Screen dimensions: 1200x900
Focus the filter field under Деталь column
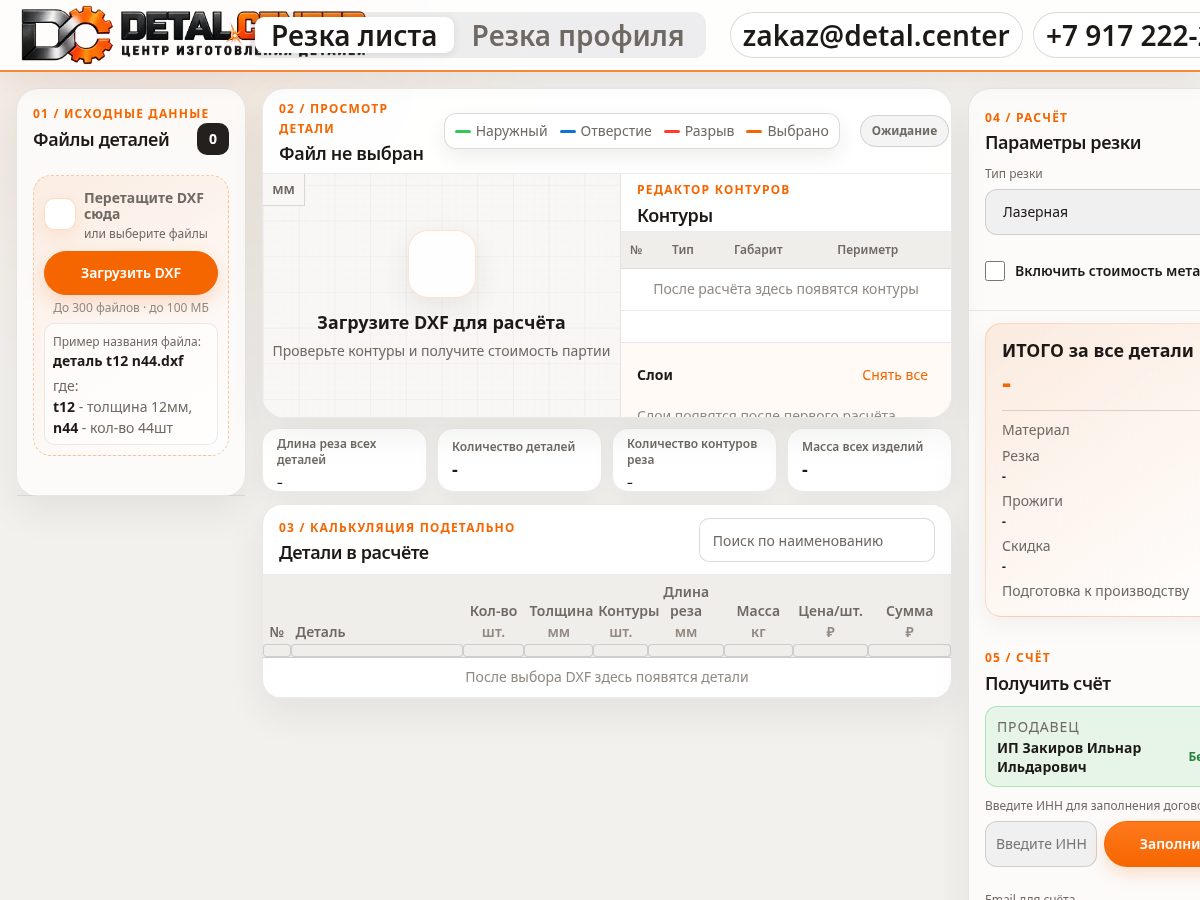(x=377, y=651)
